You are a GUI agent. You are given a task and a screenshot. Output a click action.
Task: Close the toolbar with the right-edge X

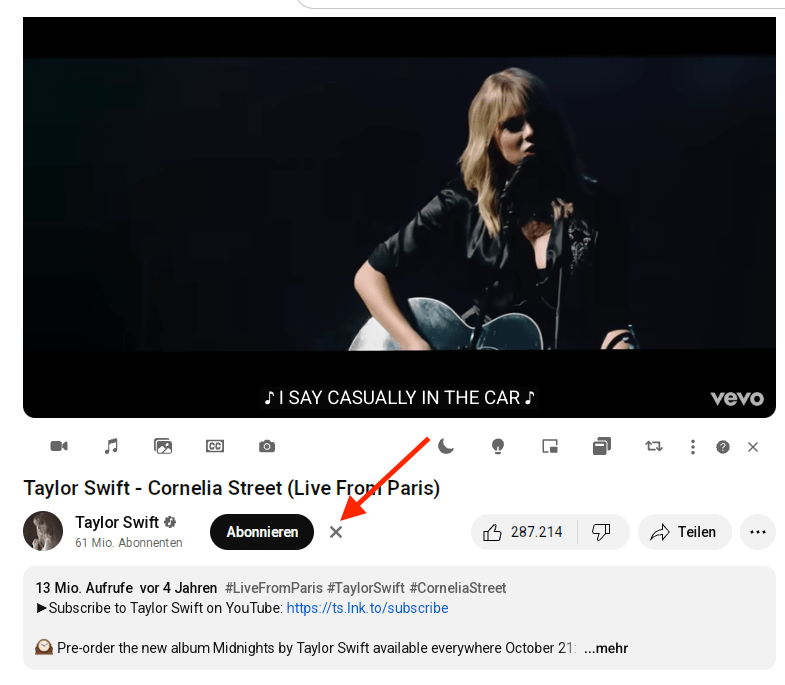(x=753, y=447)
